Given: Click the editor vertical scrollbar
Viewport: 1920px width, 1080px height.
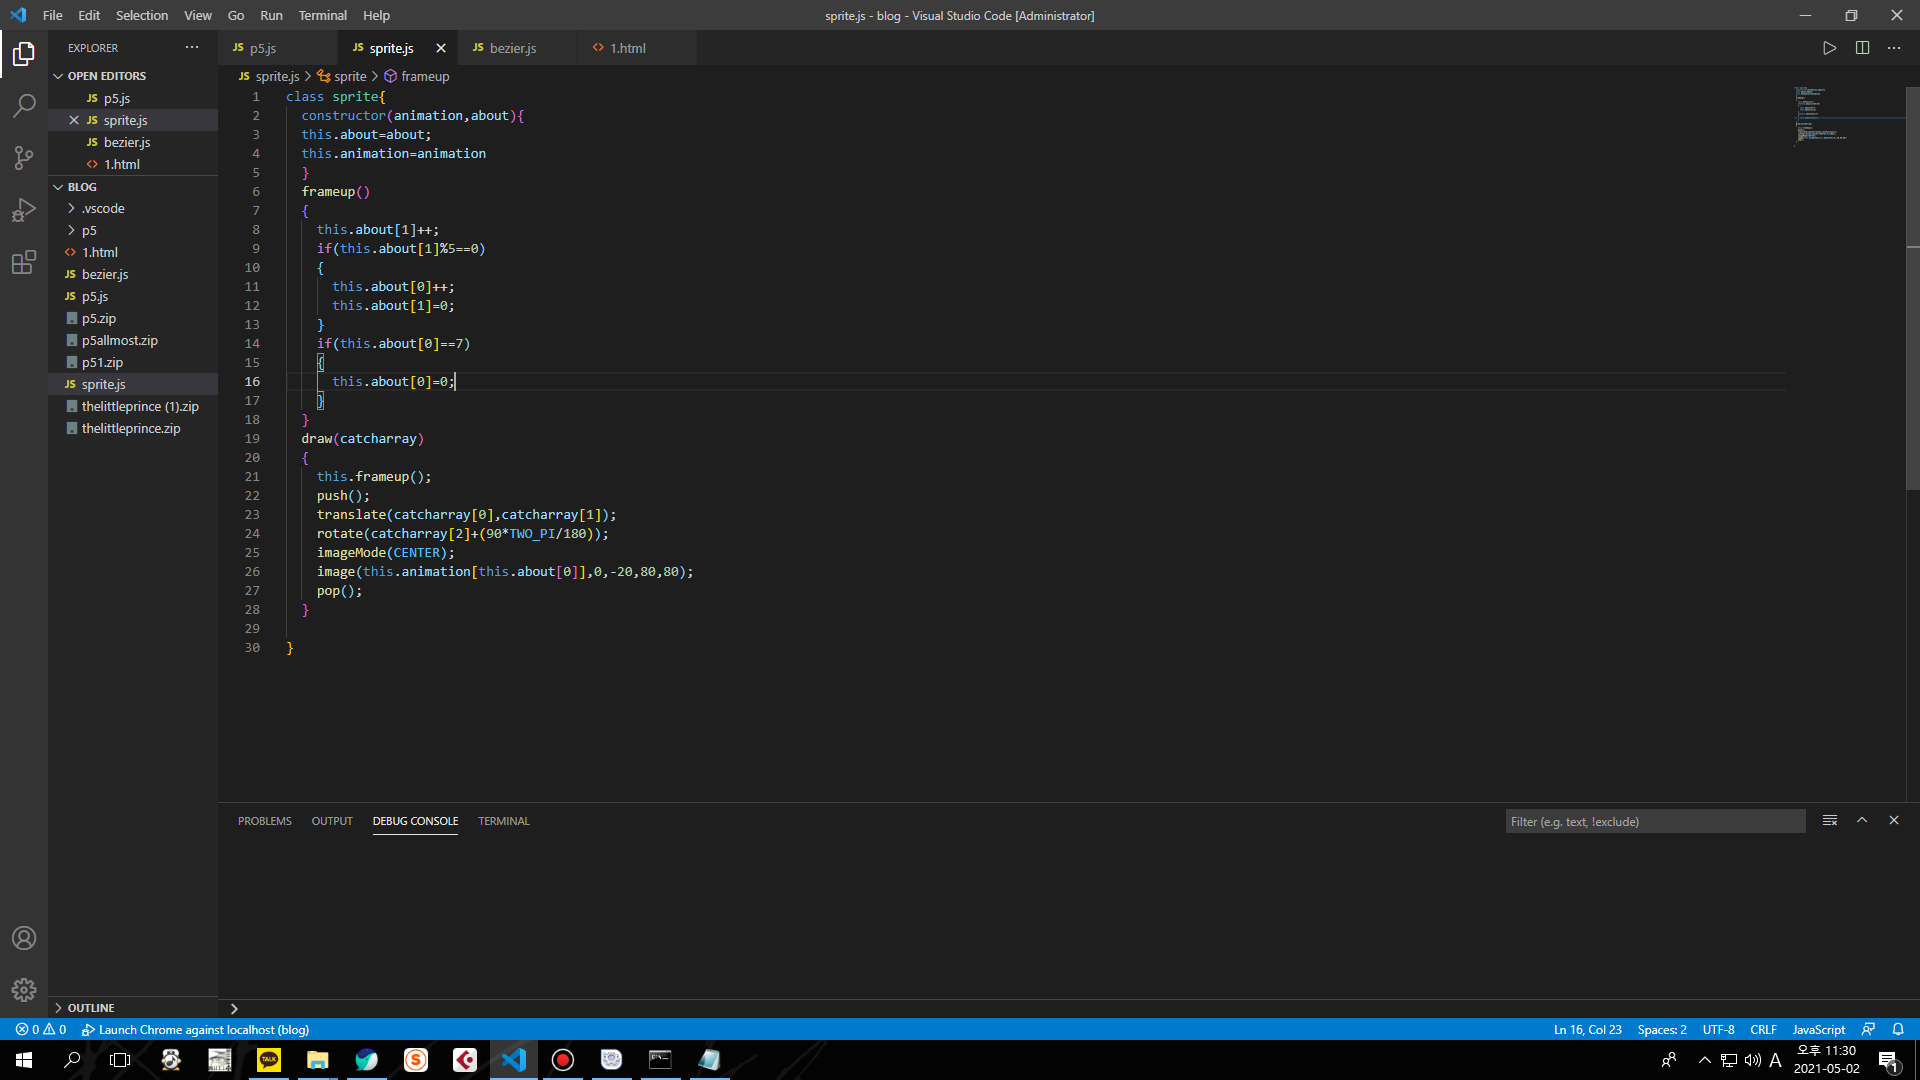Looking at the screenshot, I should [1912, 300].
